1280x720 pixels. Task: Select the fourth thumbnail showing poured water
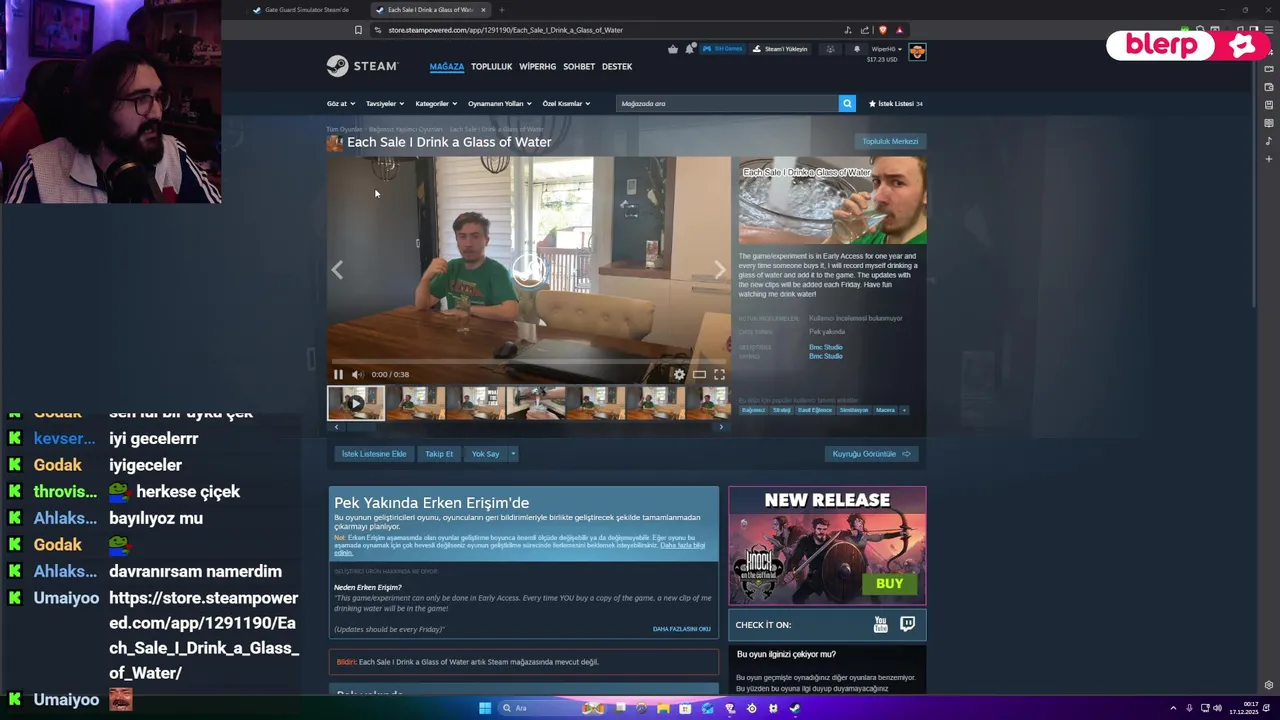coord(536,402)
